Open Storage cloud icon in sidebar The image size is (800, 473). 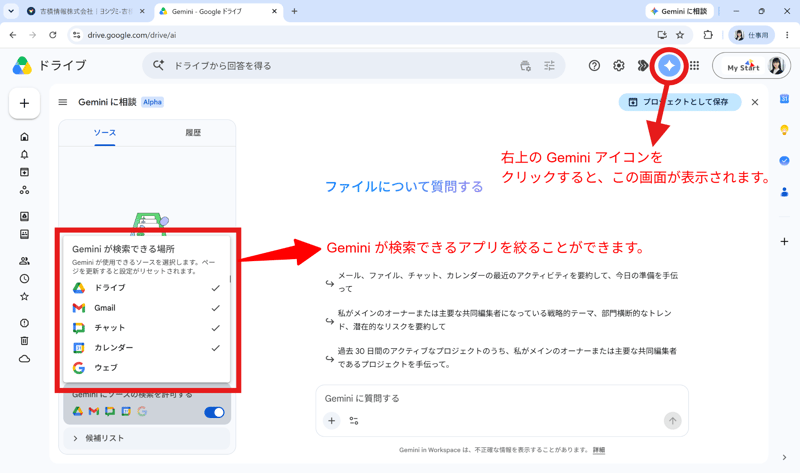tap(24, 359)
